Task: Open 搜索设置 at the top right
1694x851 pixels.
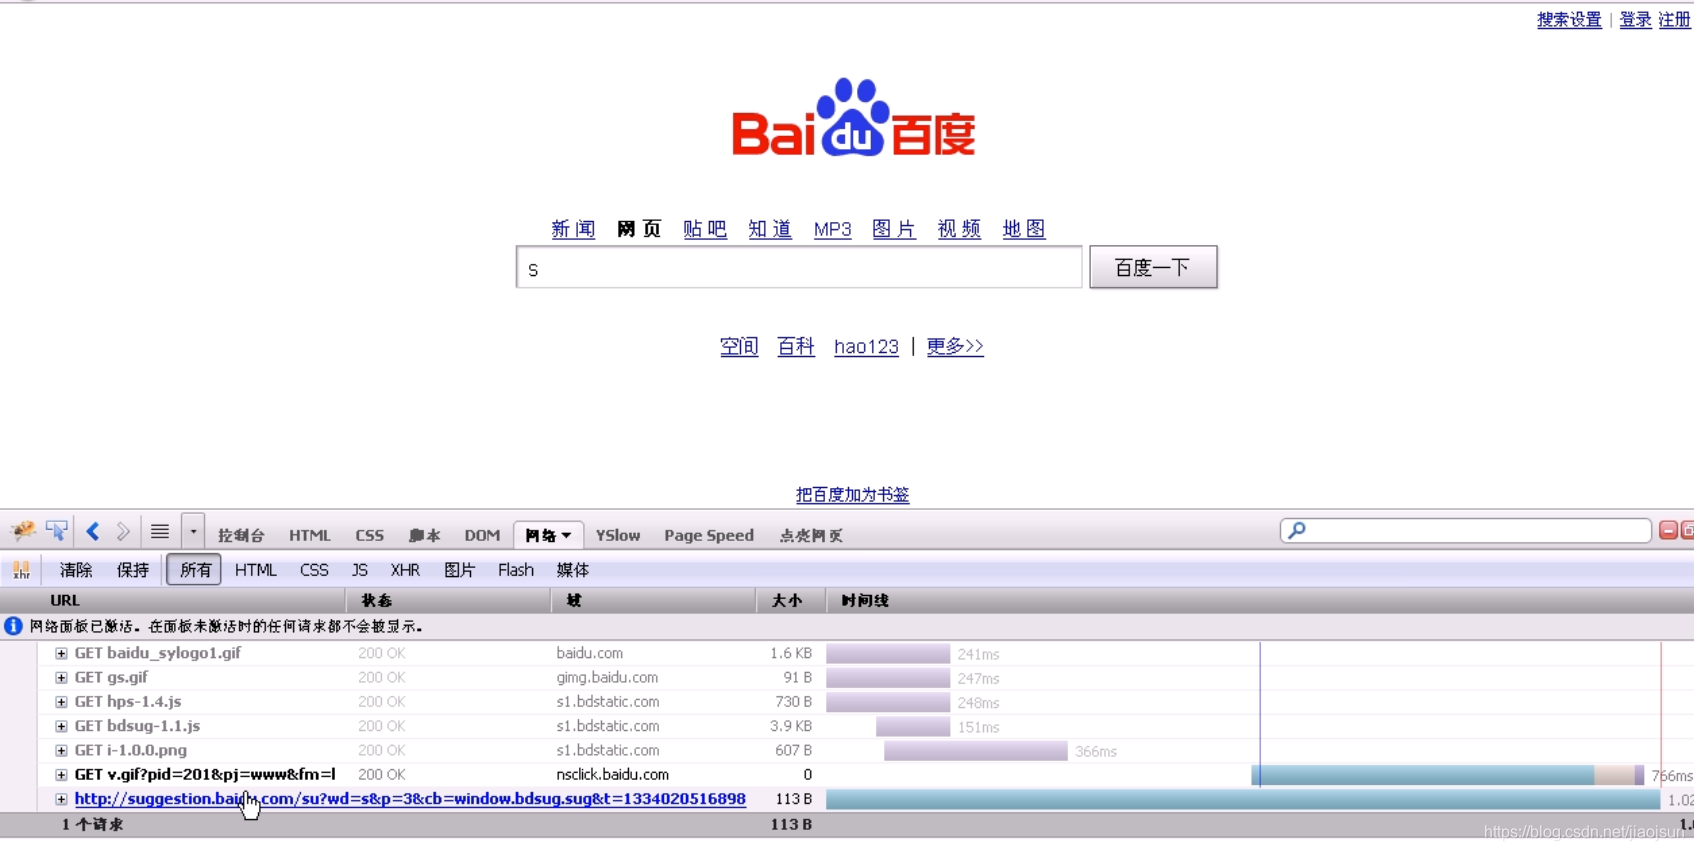Action: [1569, 20]
